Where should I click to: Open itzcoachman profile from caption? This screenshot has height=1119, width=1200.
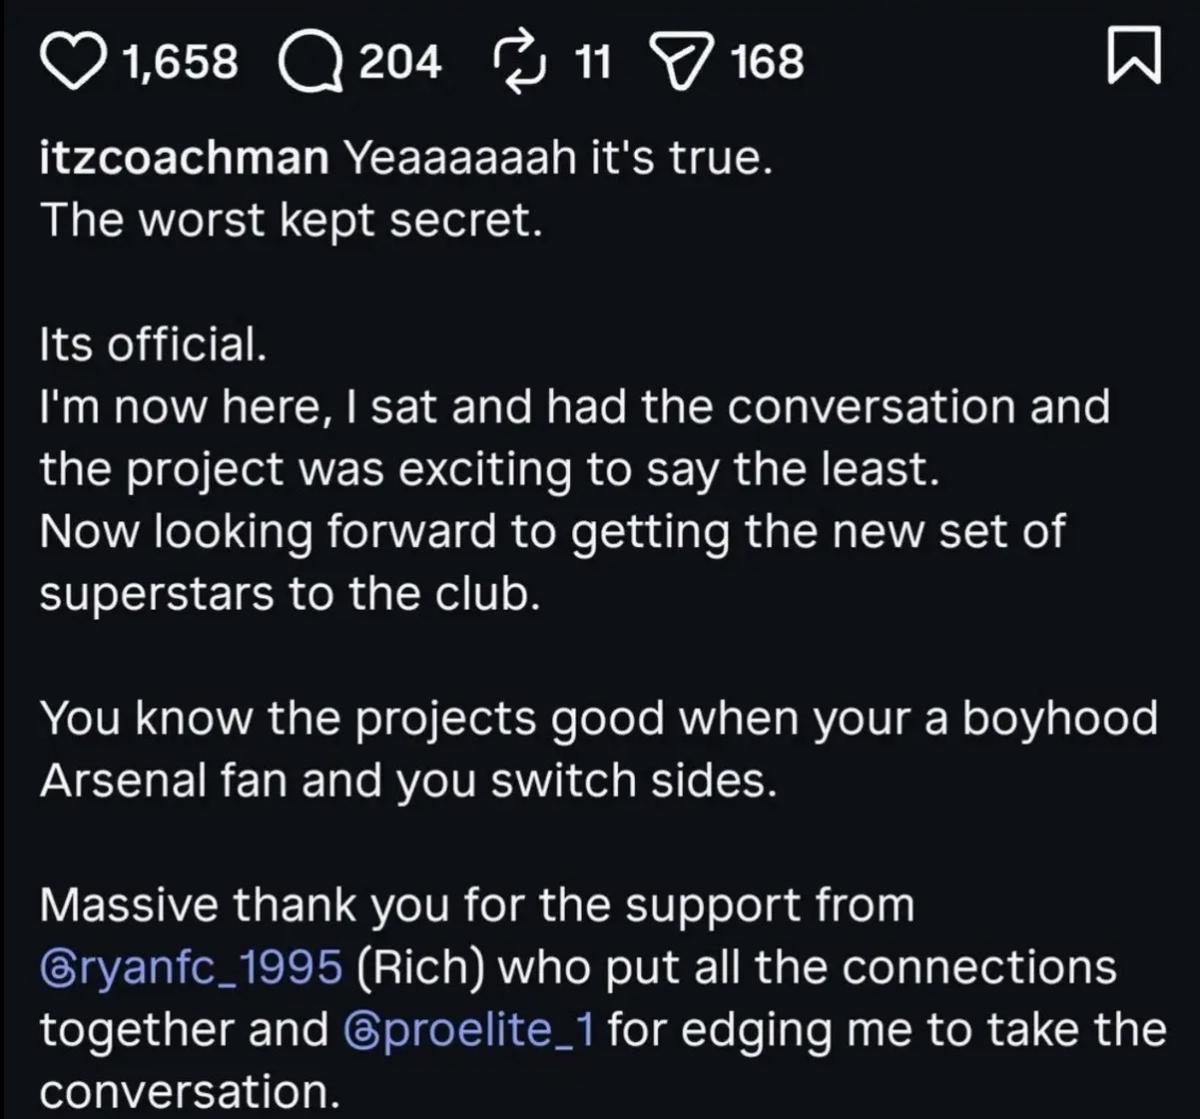183,160
